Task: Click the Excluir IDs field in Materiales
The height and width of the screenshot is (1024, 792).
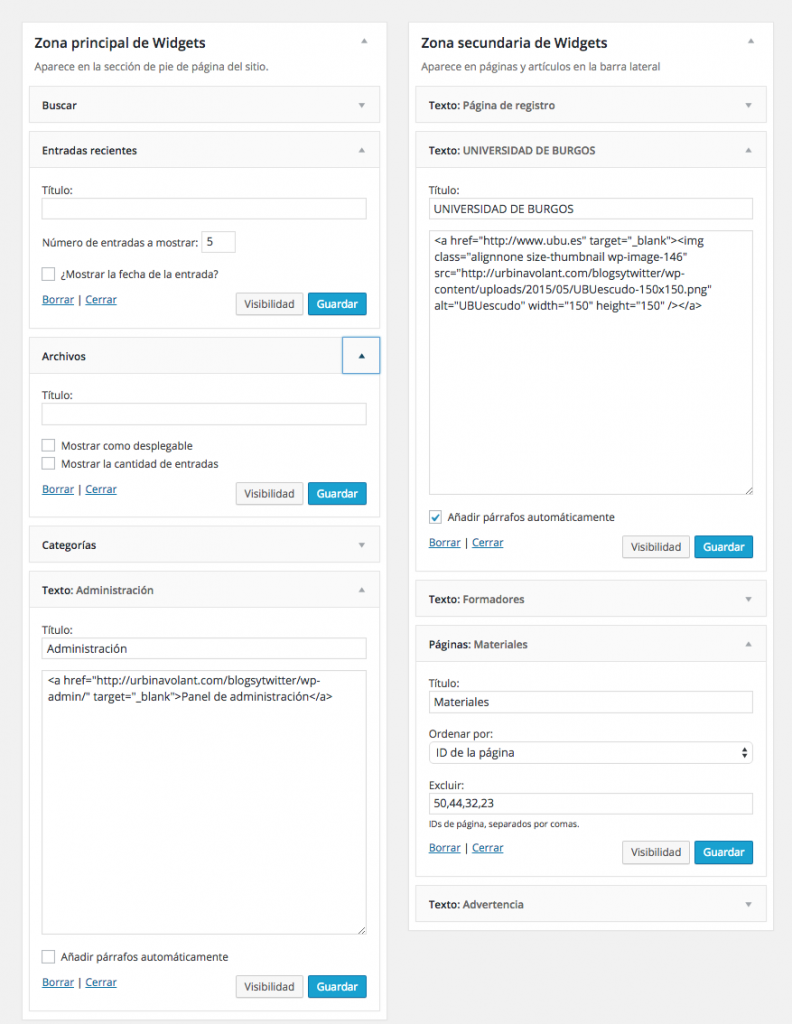Action: tap(590, 804)
